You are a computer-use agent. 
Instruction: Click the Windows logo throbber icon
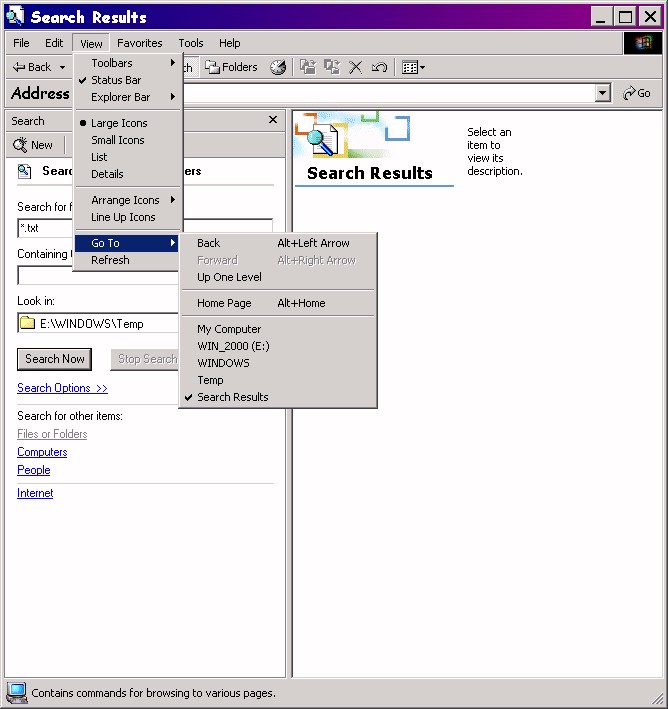pos(642,43)
